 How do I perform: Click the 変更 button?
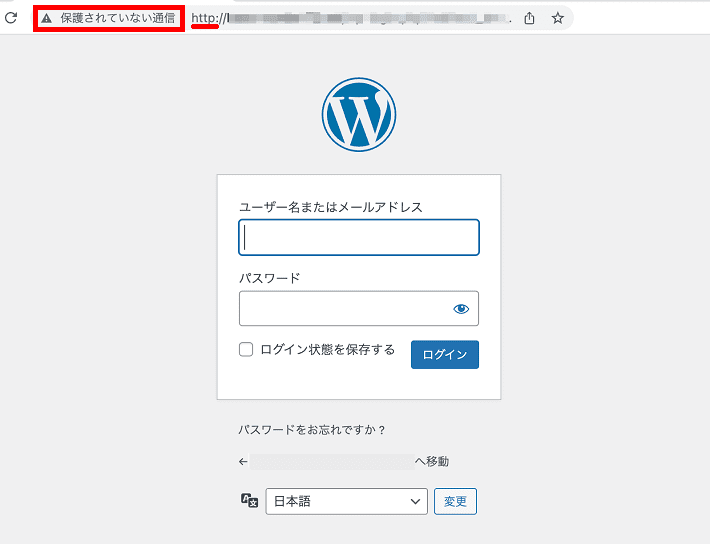click(455, 501)
